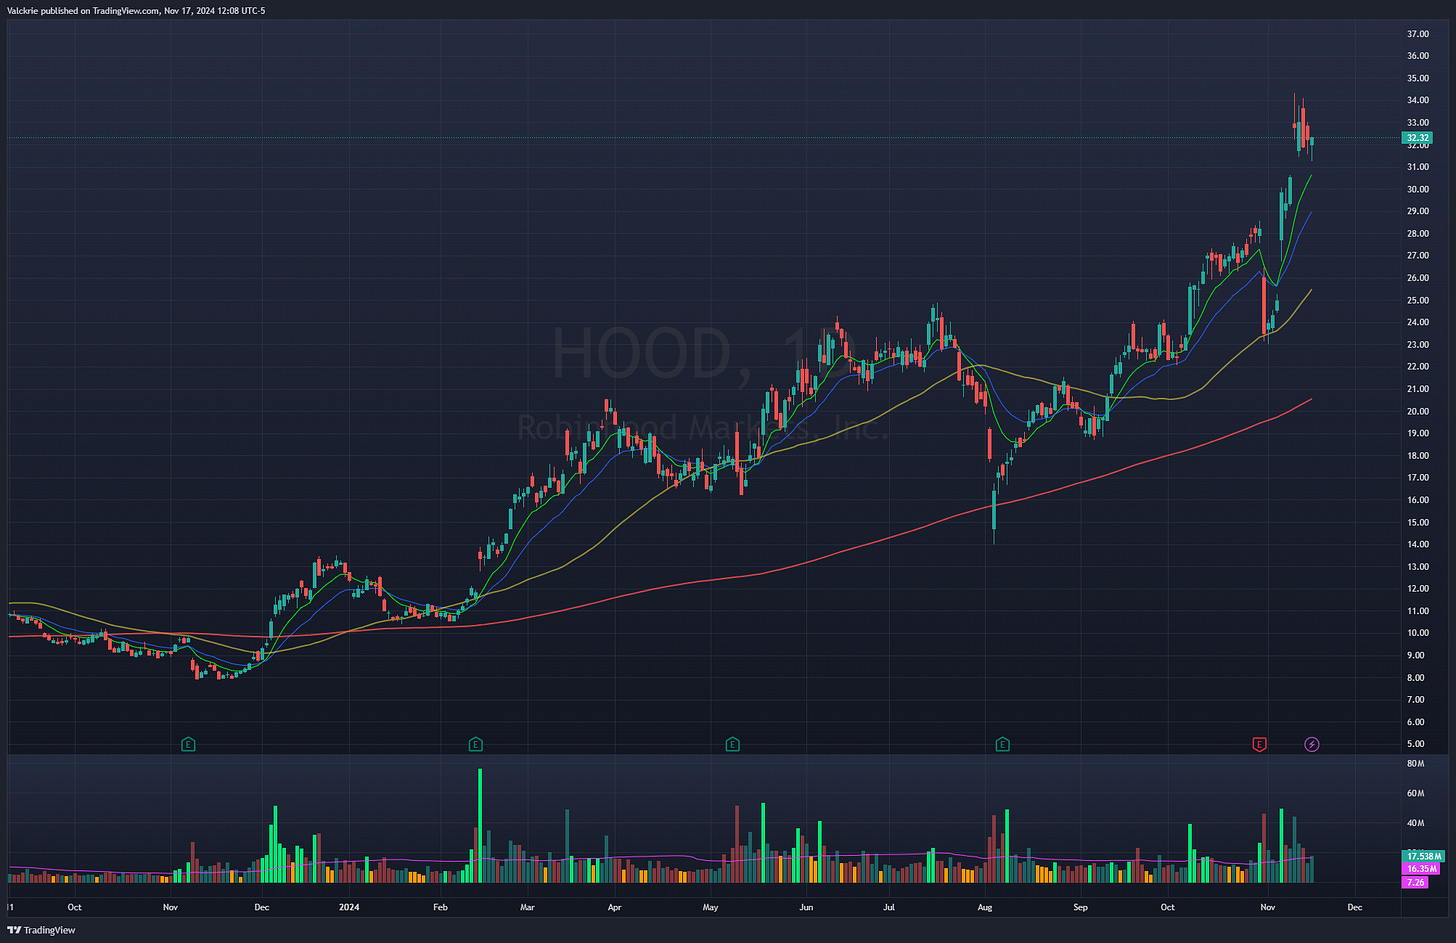Click the 60M volume axis value

click(1415, 794)
